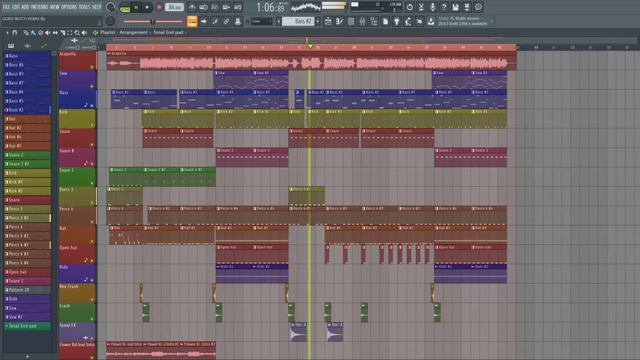
Task: Switch picker to piano patterns tab
Action: (x=11, y=46)
